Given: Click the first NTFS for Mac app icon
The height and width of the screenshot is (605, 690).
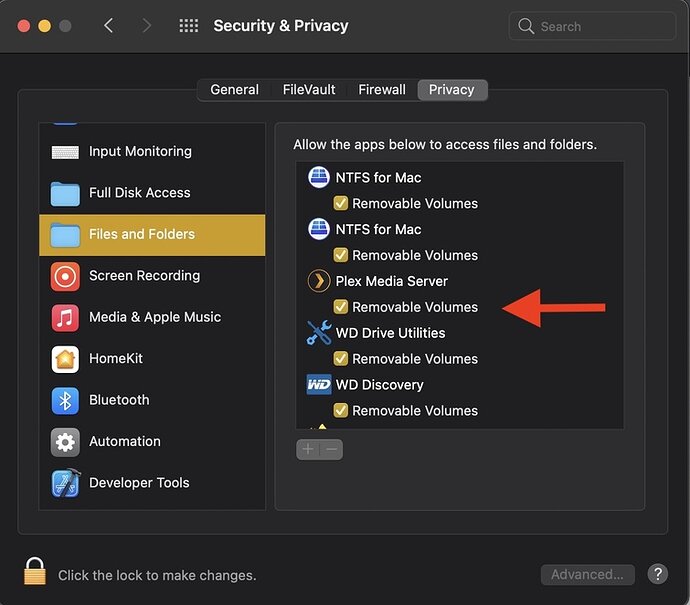Looking at the screenshot, I should click(319, 177).
